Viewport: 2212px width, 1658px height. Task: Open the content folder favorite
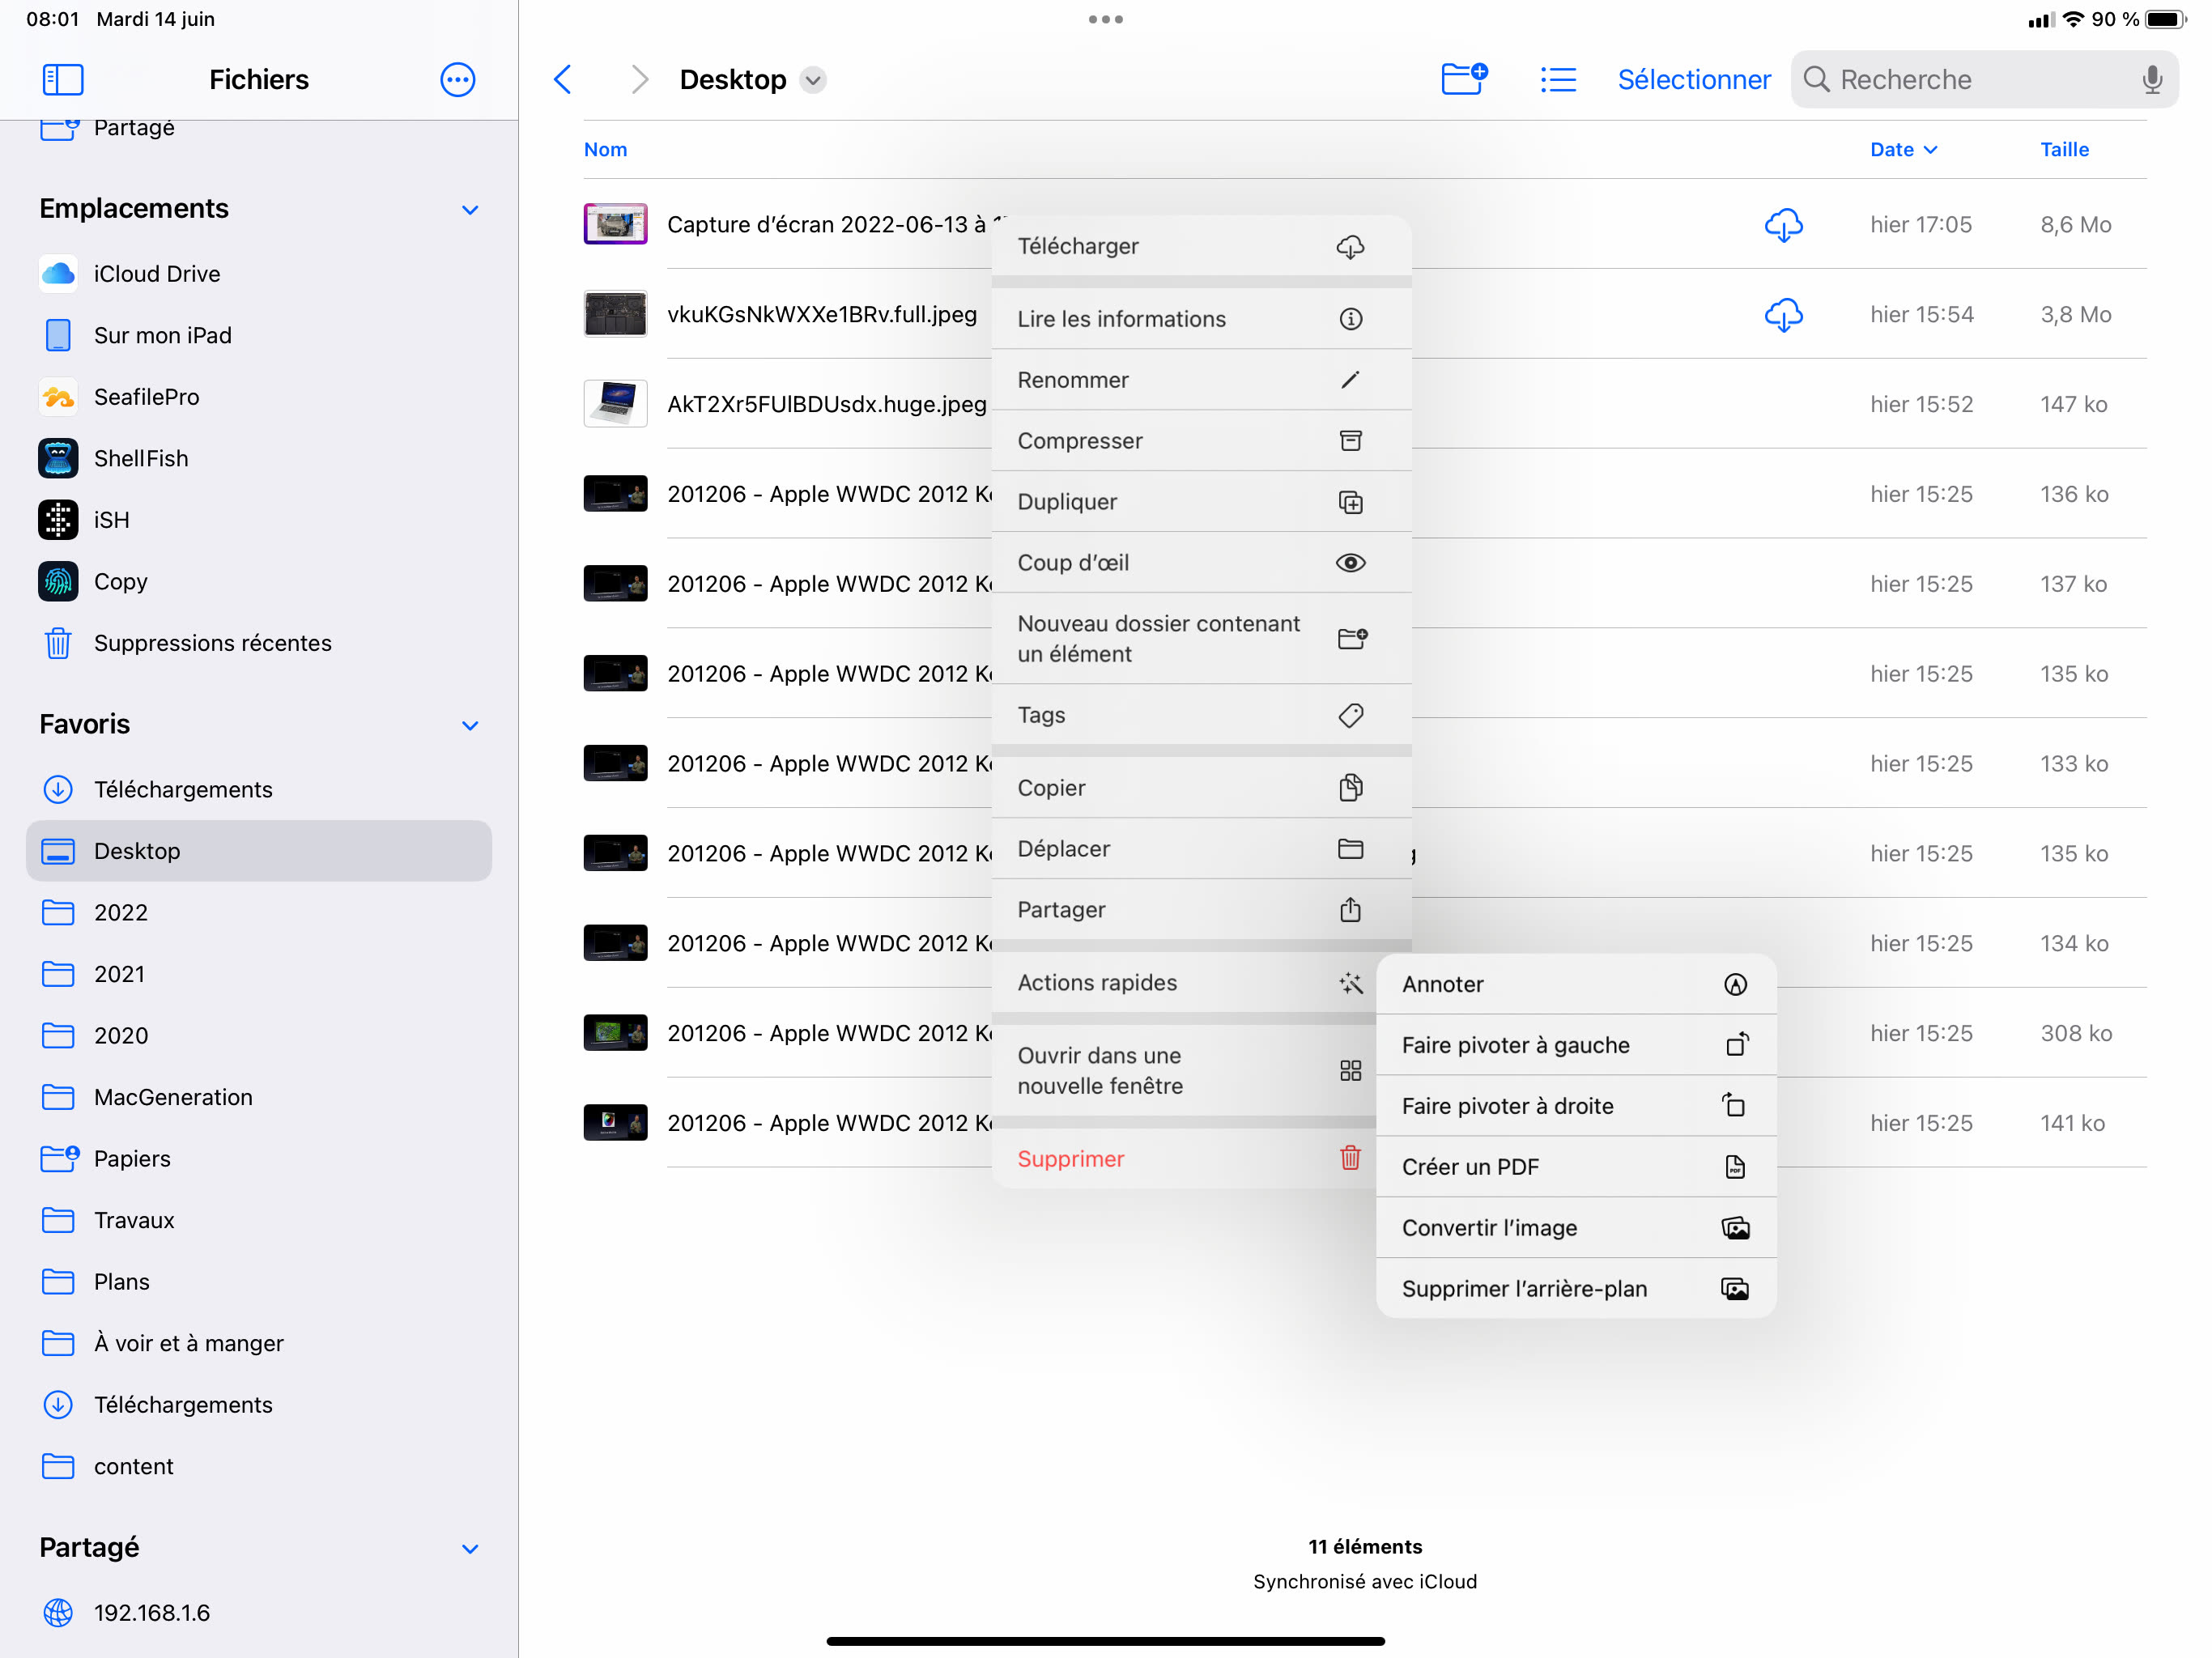[259, 1465]
